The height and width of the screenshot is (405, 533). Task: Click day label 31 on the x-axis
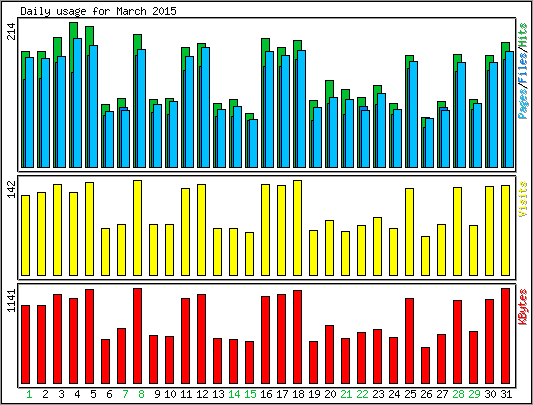(x=506, y=394)
